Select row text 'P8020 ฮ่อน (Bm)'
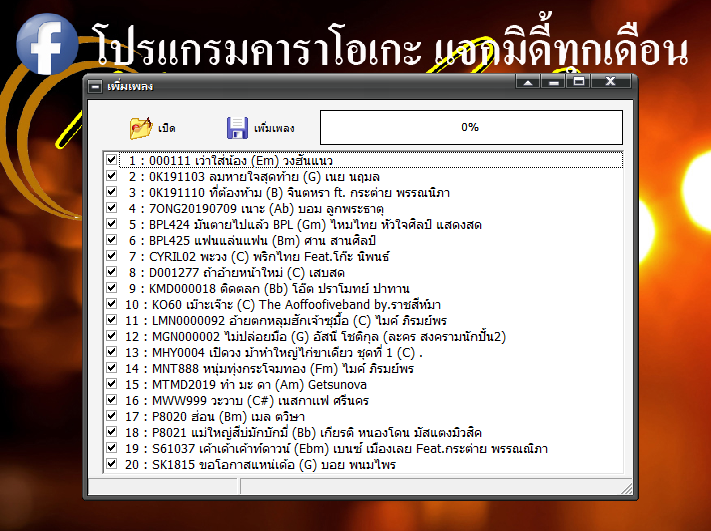711x531 pixels. [x=200, y=416]
